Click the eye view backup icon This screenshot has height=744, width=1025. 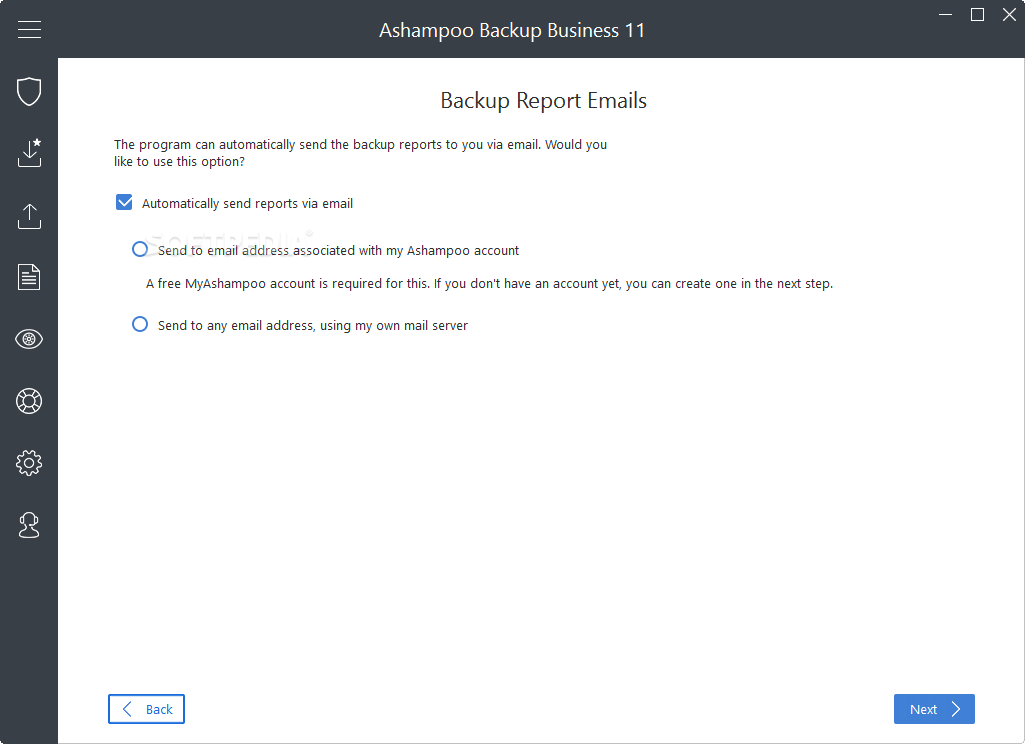tap(29, 339)
